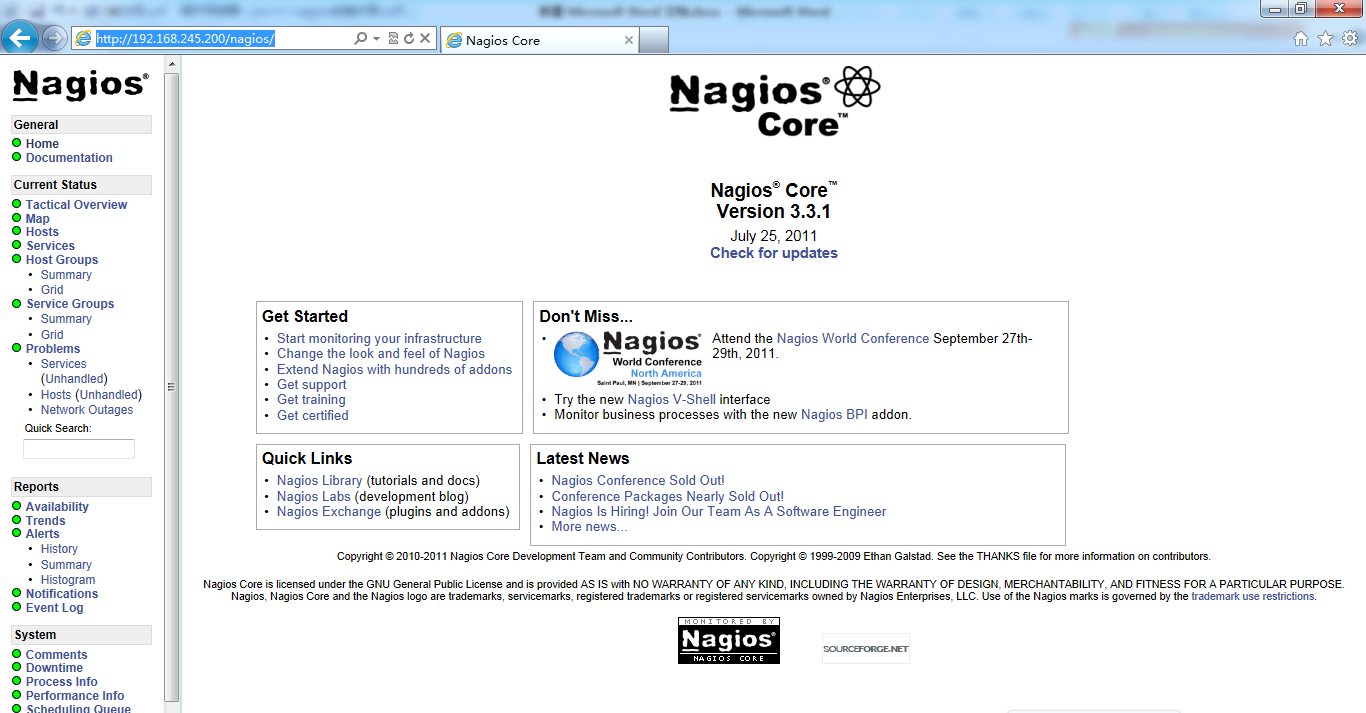Click the search magnifier in address bar
1366x713 pixels.
pos(360,39)
